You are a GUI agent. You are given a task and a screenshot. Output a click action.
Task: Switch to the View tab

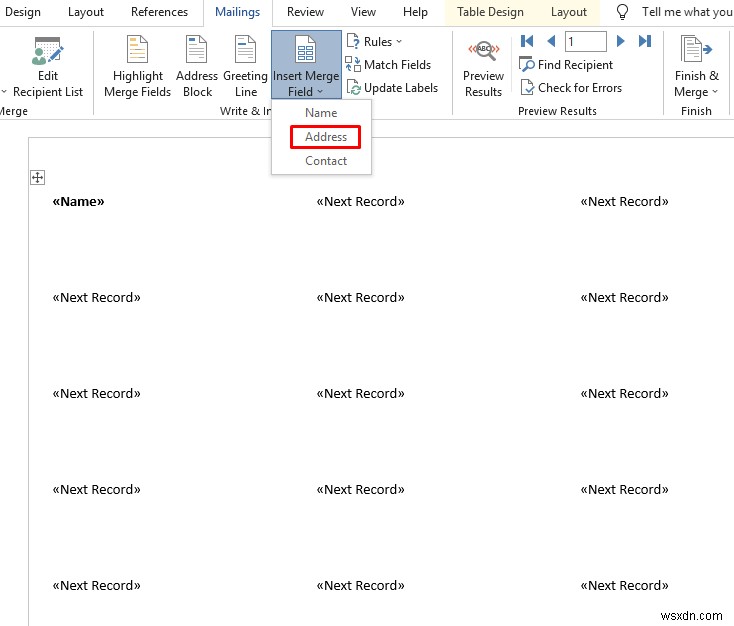363,12
